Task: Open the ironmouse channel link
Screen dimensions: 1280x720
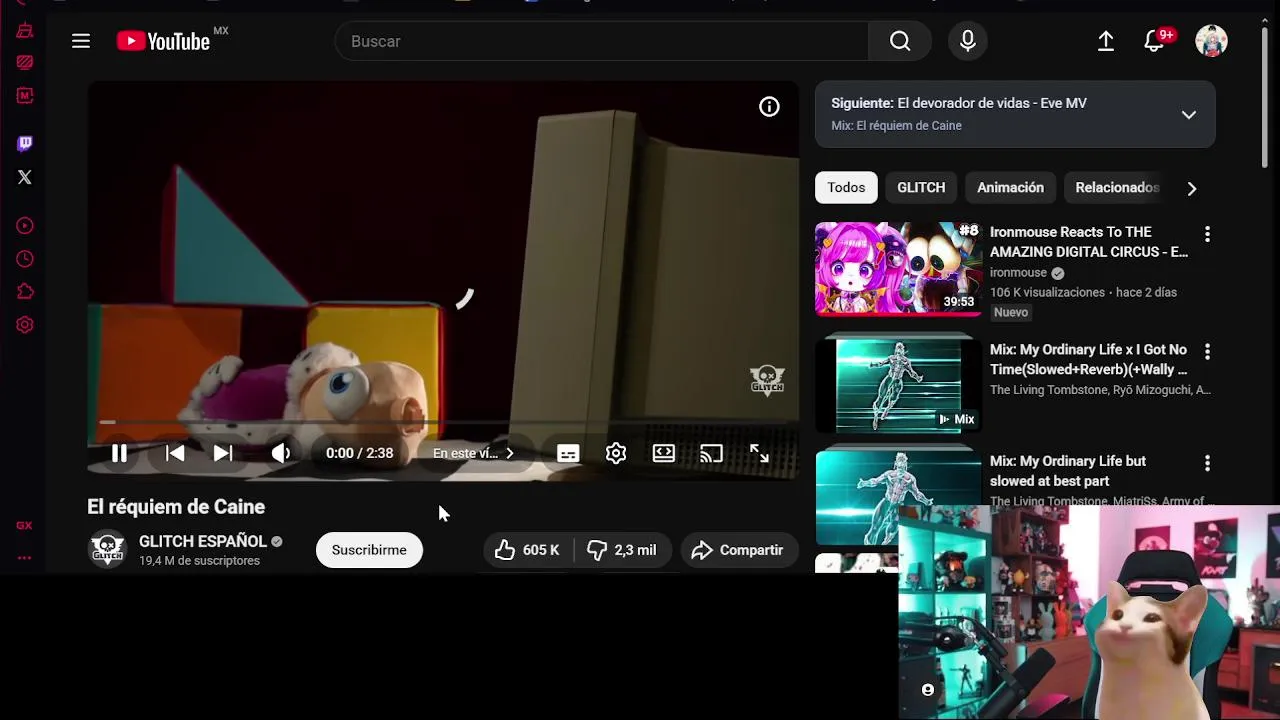Action: click(1018, 272)
